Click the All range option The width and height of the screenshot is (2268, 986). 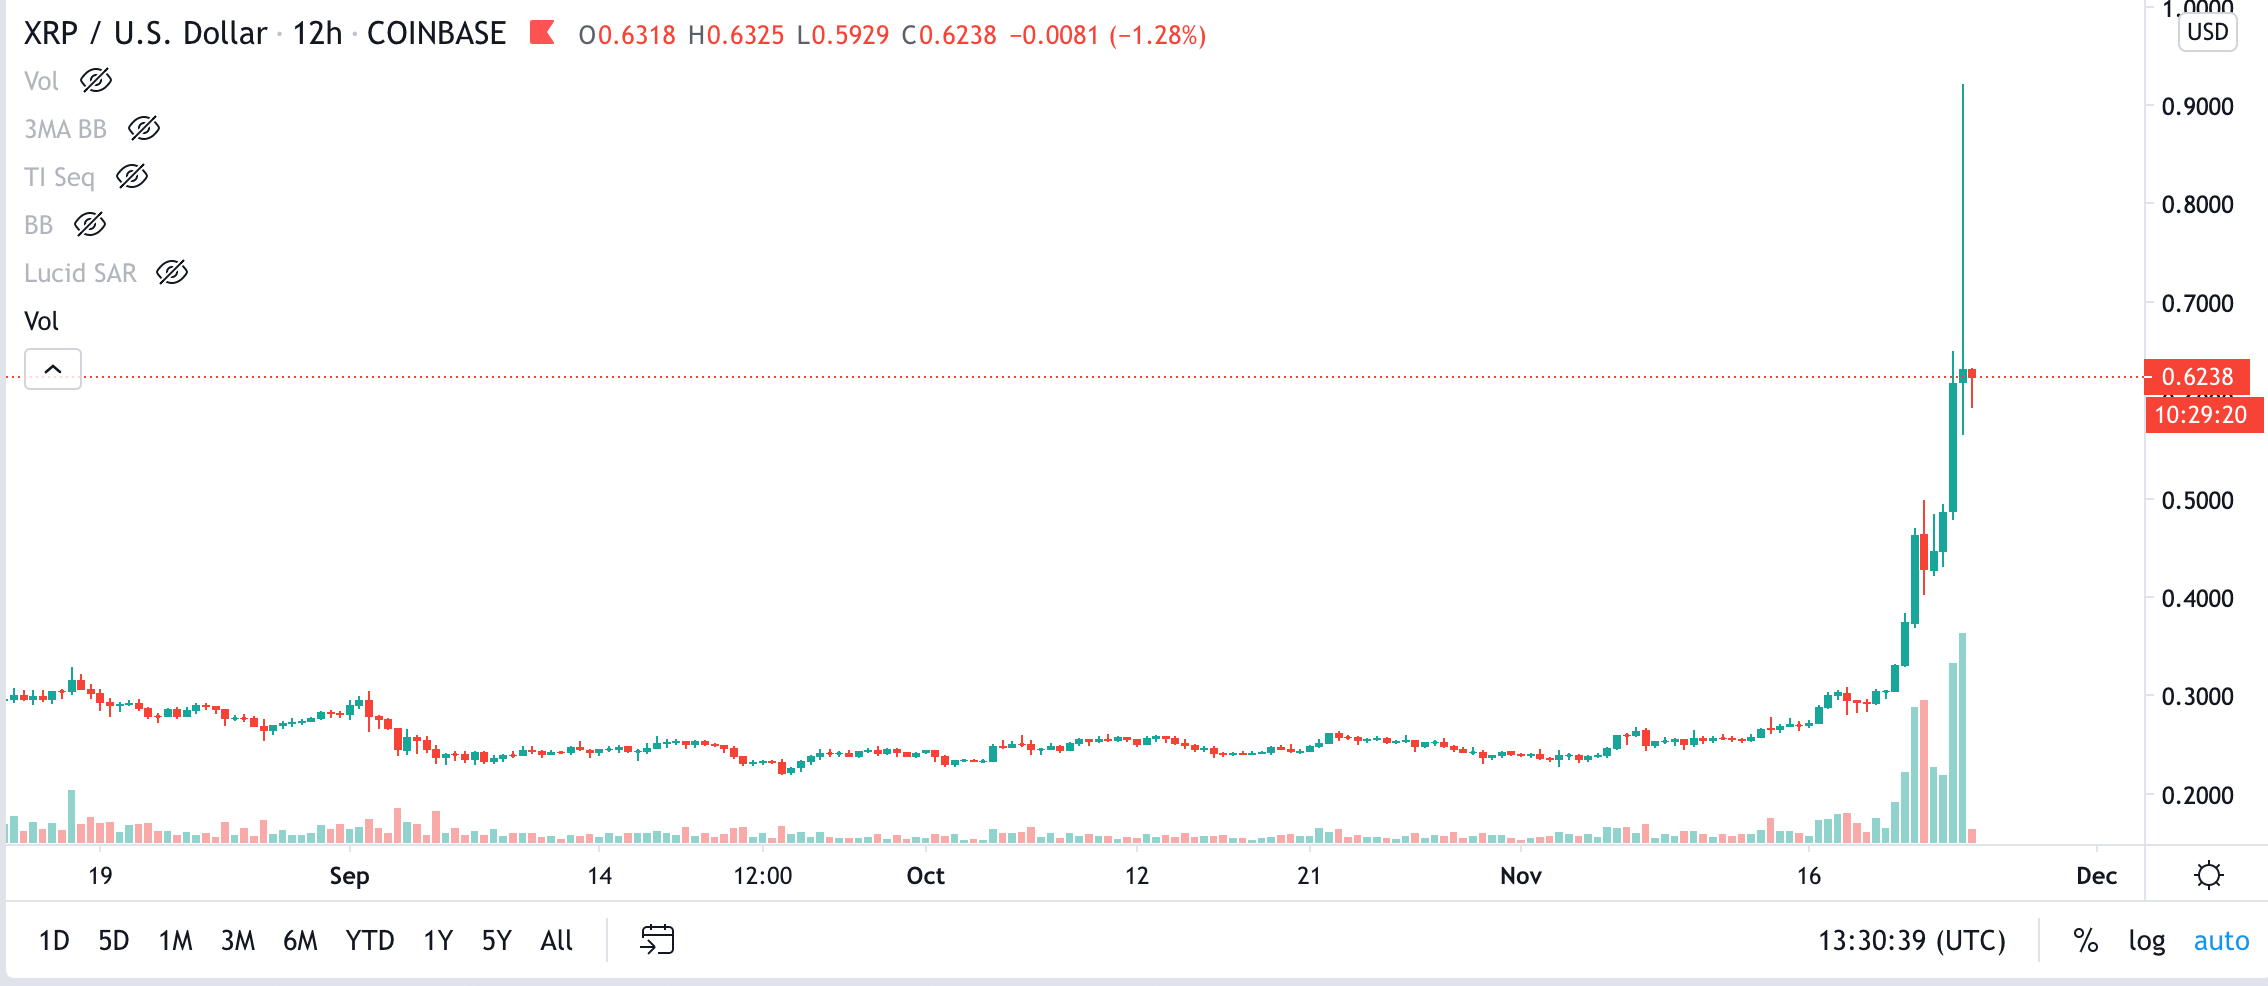click(x=557, y=940)
